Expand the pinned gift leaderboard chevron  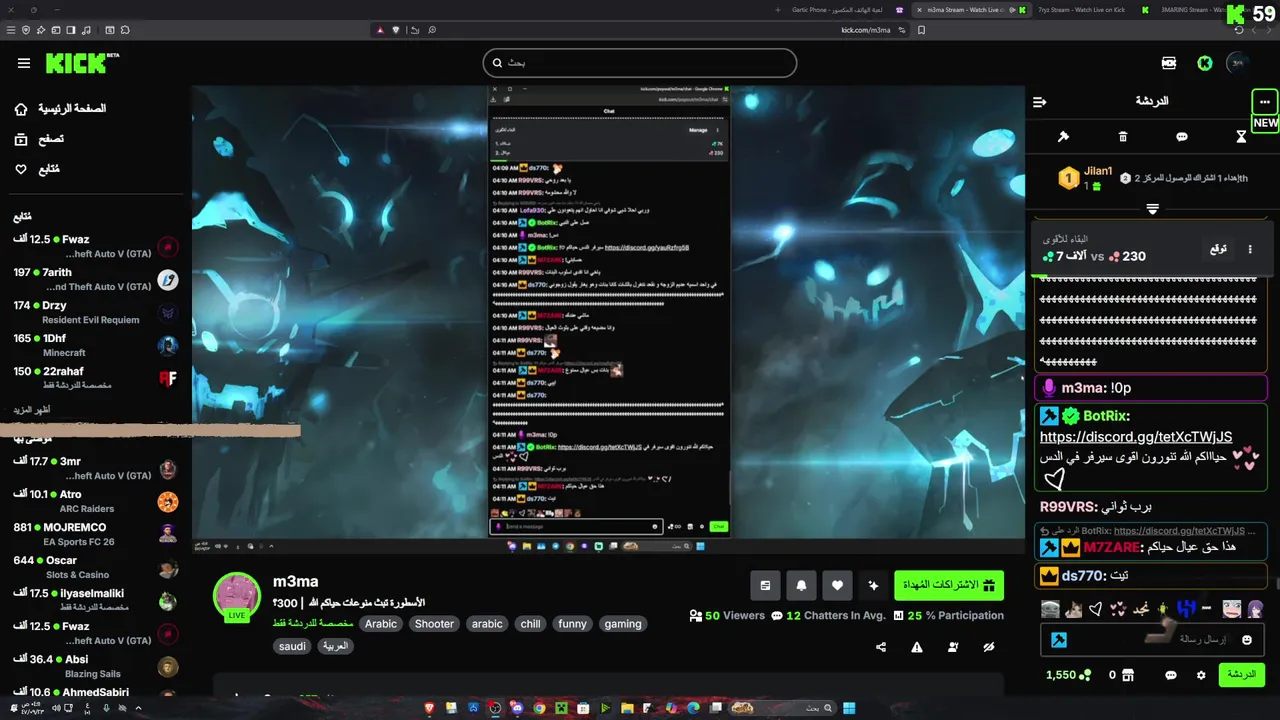point(1152,209)
